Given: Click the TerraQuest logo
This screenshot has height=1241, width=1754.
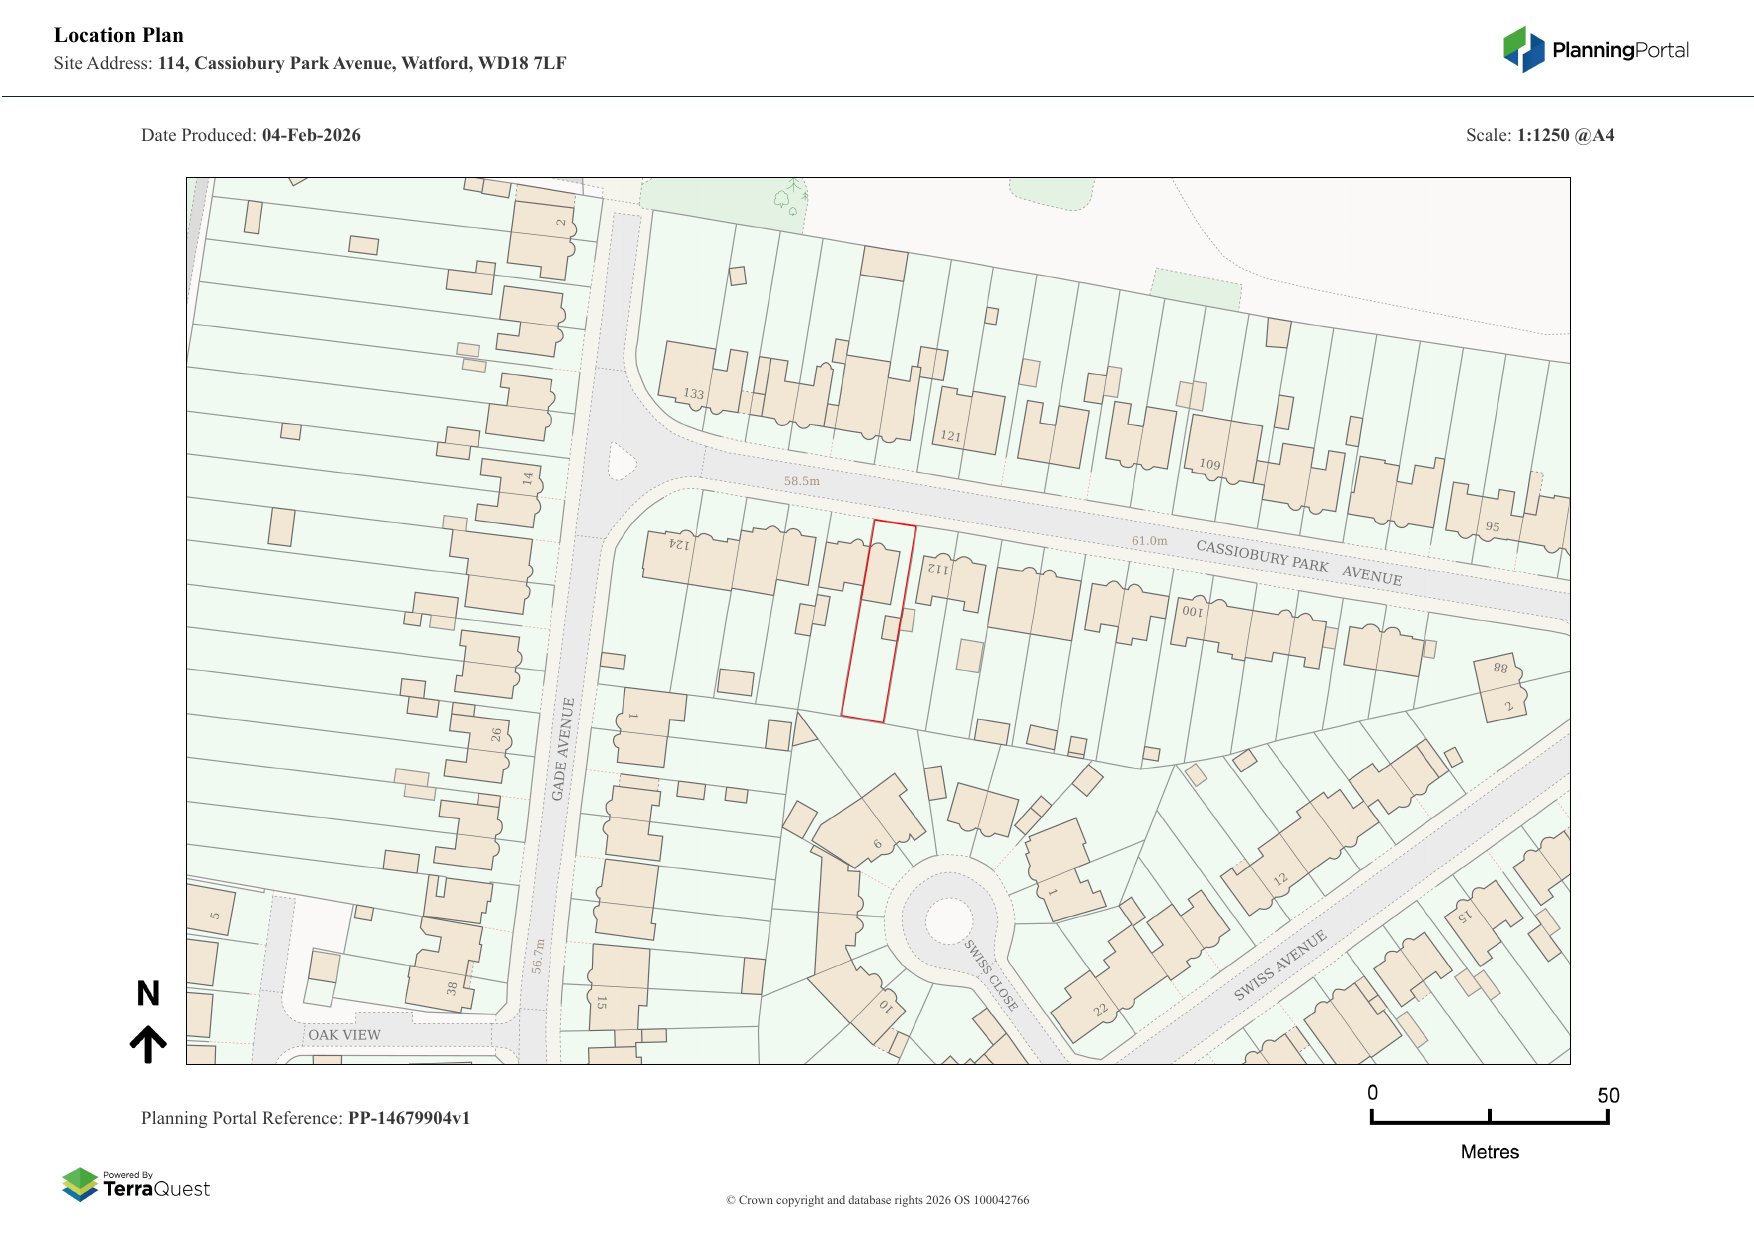Looking at the screenshot, I should pyautogui.click(x=136, y=1185).
